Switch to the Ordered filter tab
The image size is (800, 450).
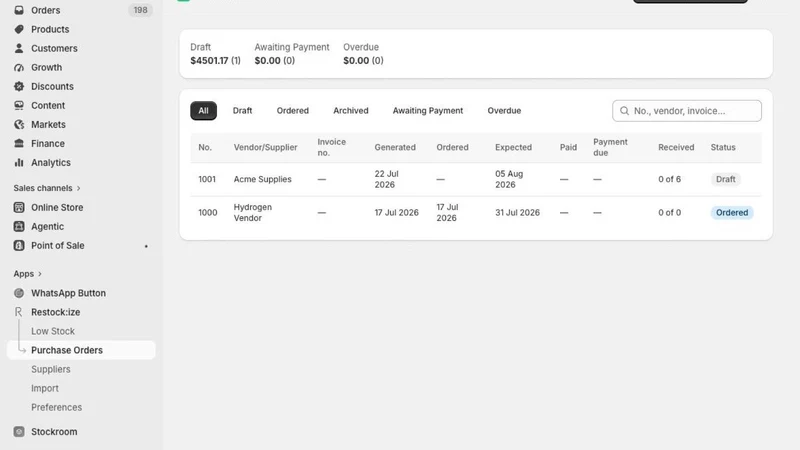pos(293,111)
